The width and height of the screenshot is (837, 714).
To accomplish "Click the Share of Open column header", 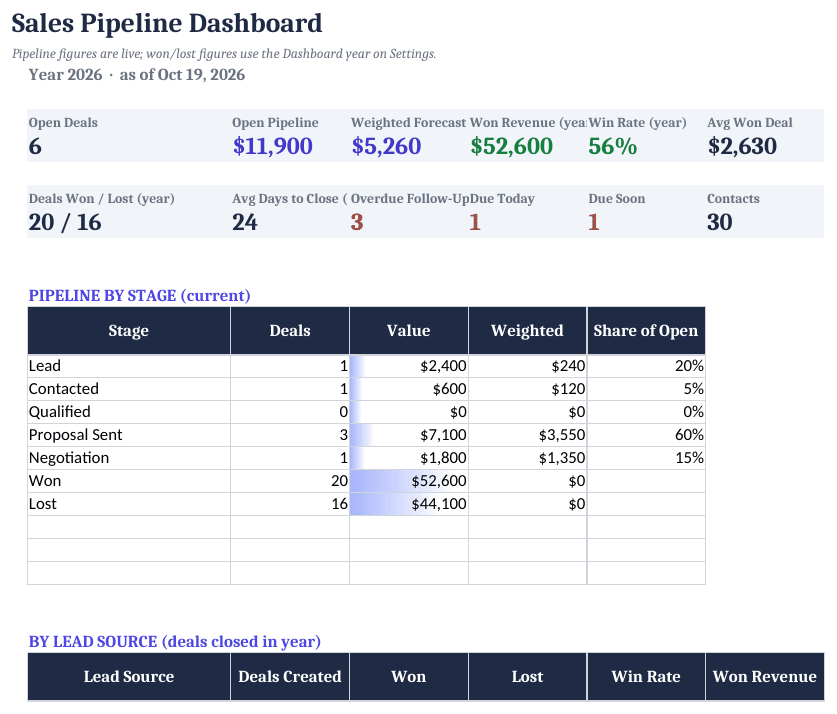I will (x=646, y=331).
